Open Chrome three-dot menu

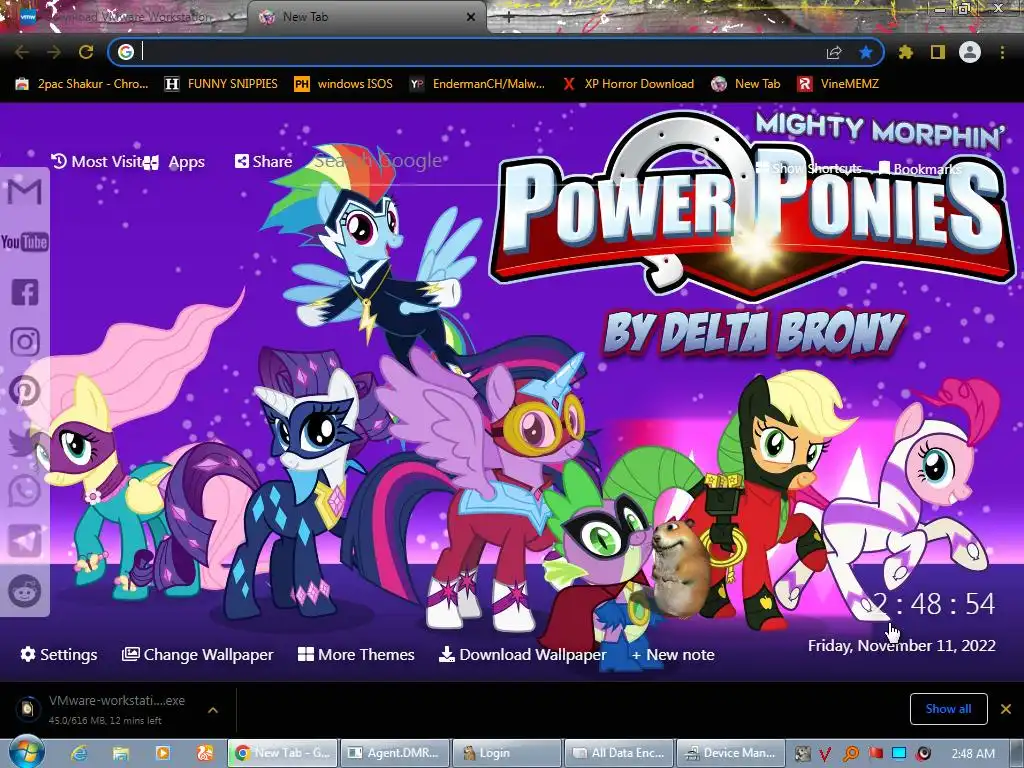tap(1002, 52)
